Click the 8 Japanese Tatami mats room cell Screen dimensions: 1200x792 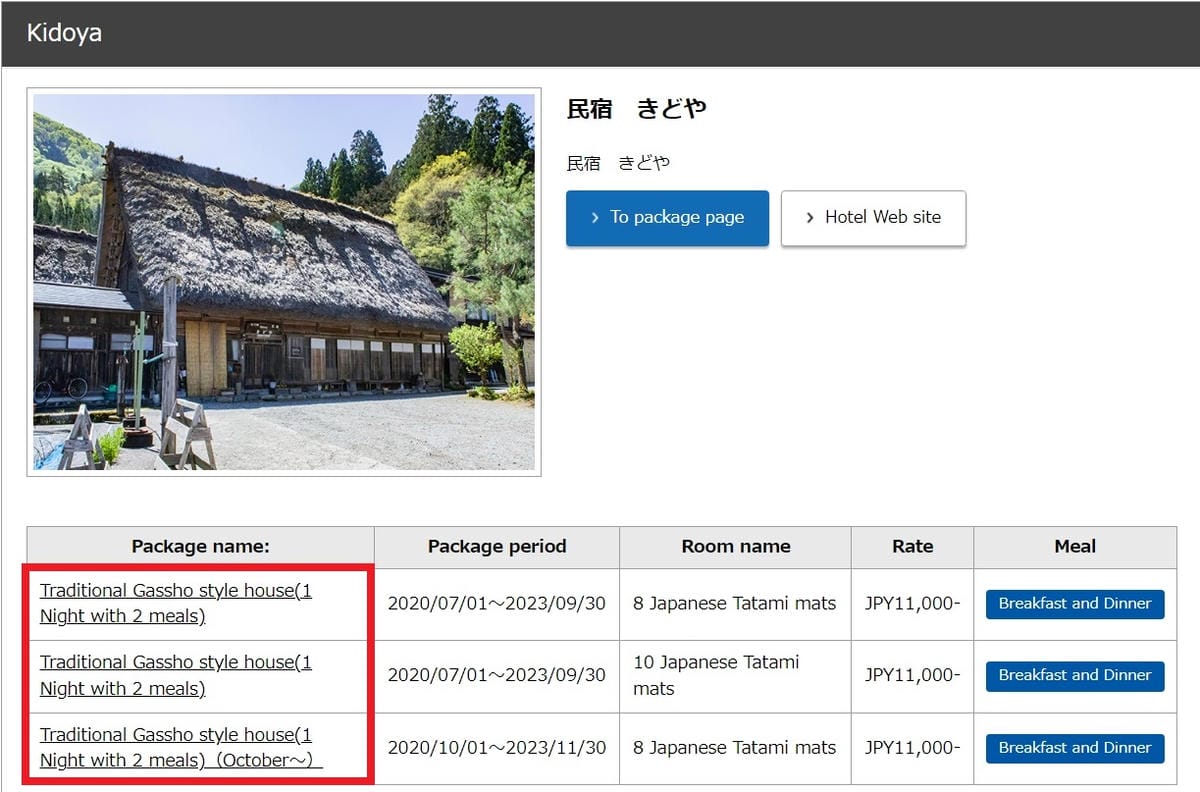(735, 603)
